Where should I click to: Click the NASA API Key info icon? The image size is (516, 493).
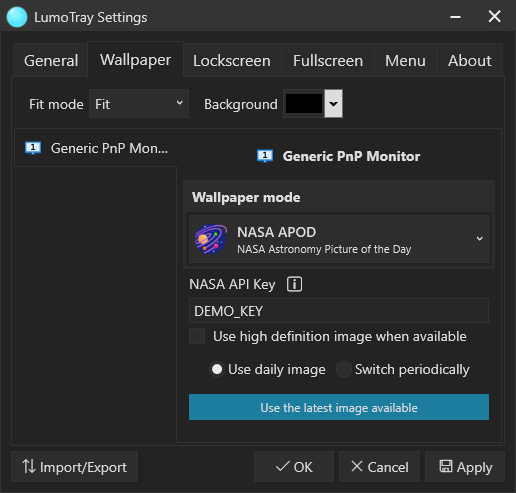click(294, 284)
